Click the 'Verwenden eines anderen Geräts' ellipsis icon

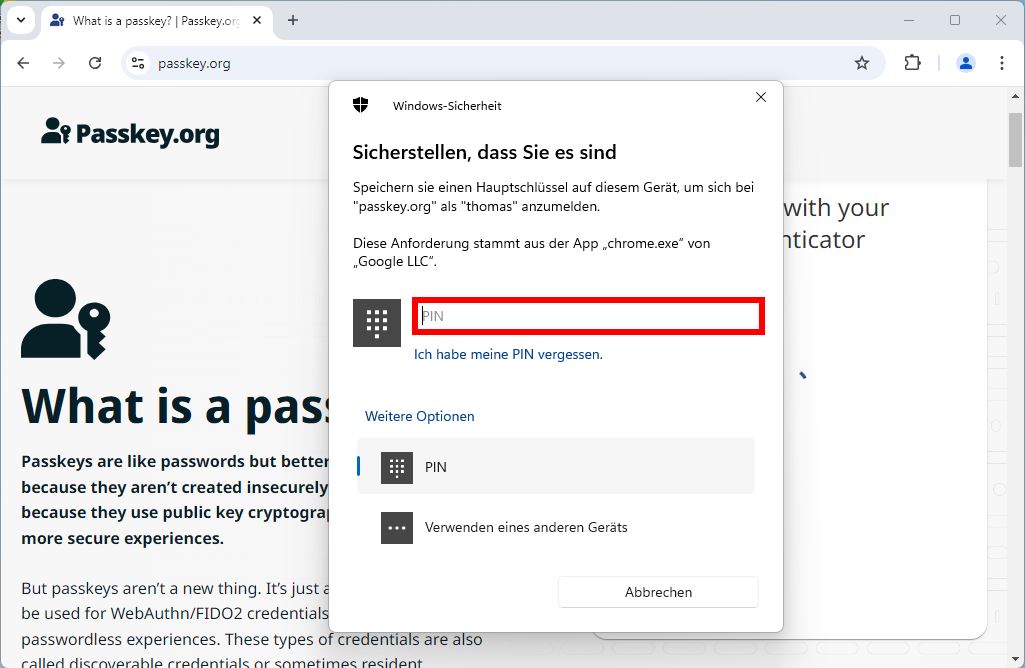(x=396, y=527)
